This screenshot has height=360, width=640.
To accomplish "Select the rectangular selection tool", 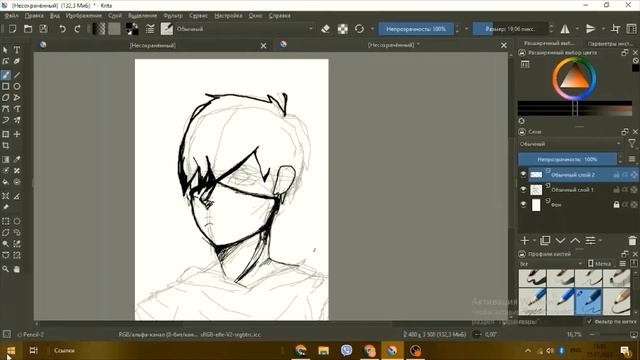I will pos(5,221).
